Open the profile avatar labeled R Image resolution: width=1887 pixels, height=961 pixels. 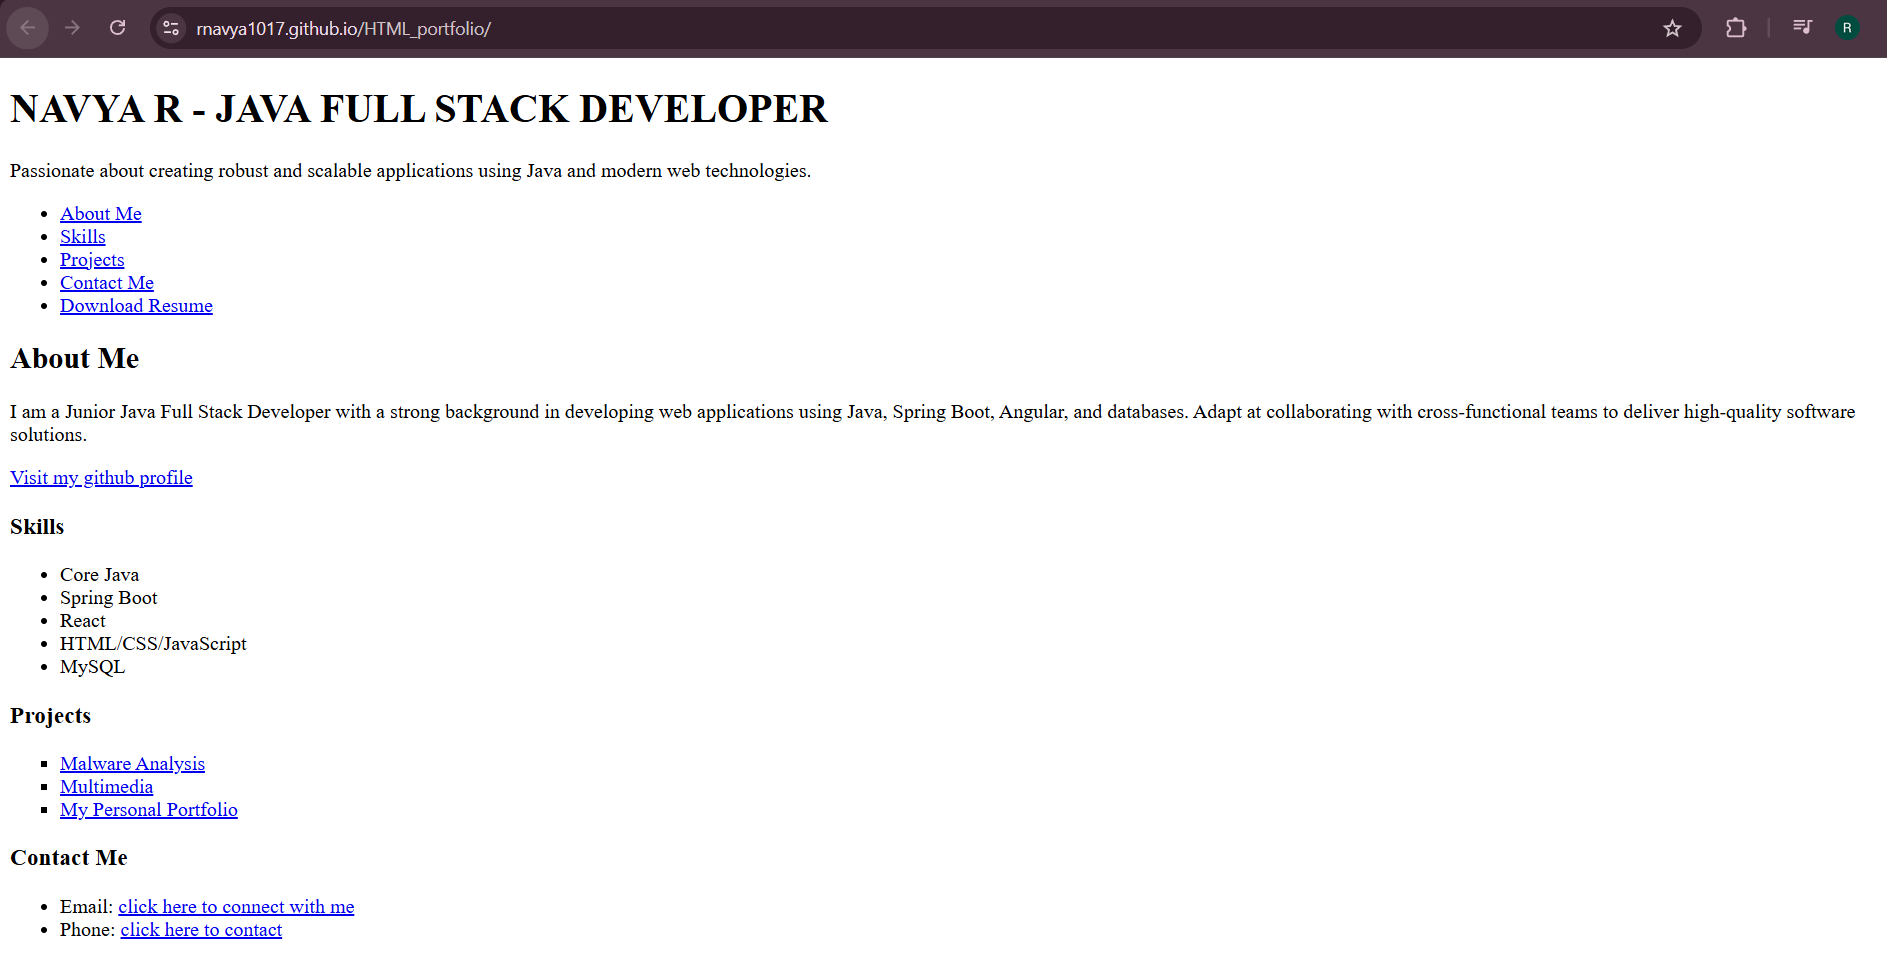[x=1847, y=28]
